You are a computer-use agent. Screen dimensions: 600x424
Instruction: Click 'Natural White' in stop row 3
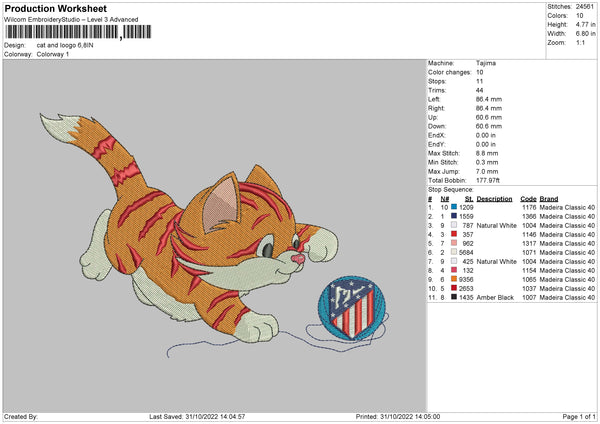(x=496, y=225)
